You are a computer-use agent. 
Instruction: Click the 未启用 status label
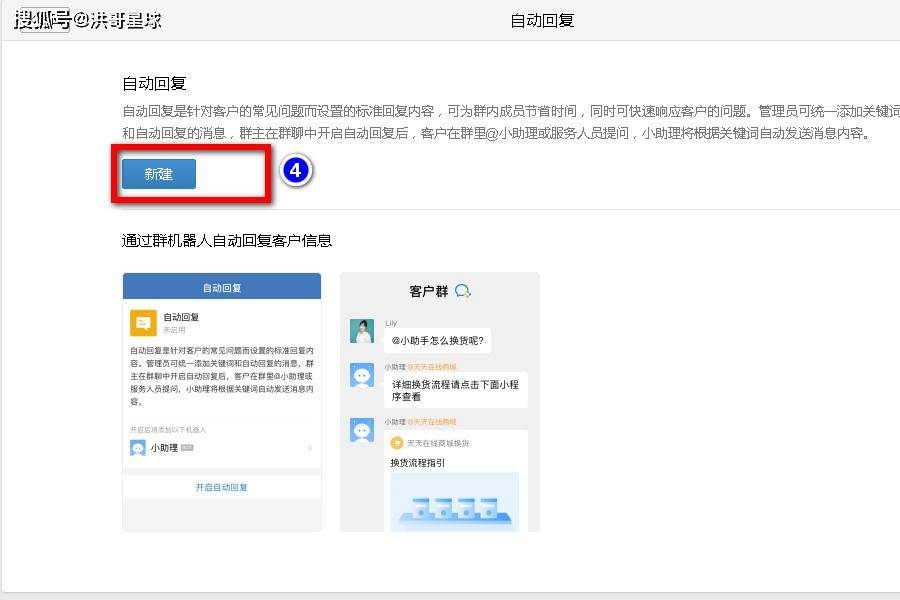click(x=175, y=330)
